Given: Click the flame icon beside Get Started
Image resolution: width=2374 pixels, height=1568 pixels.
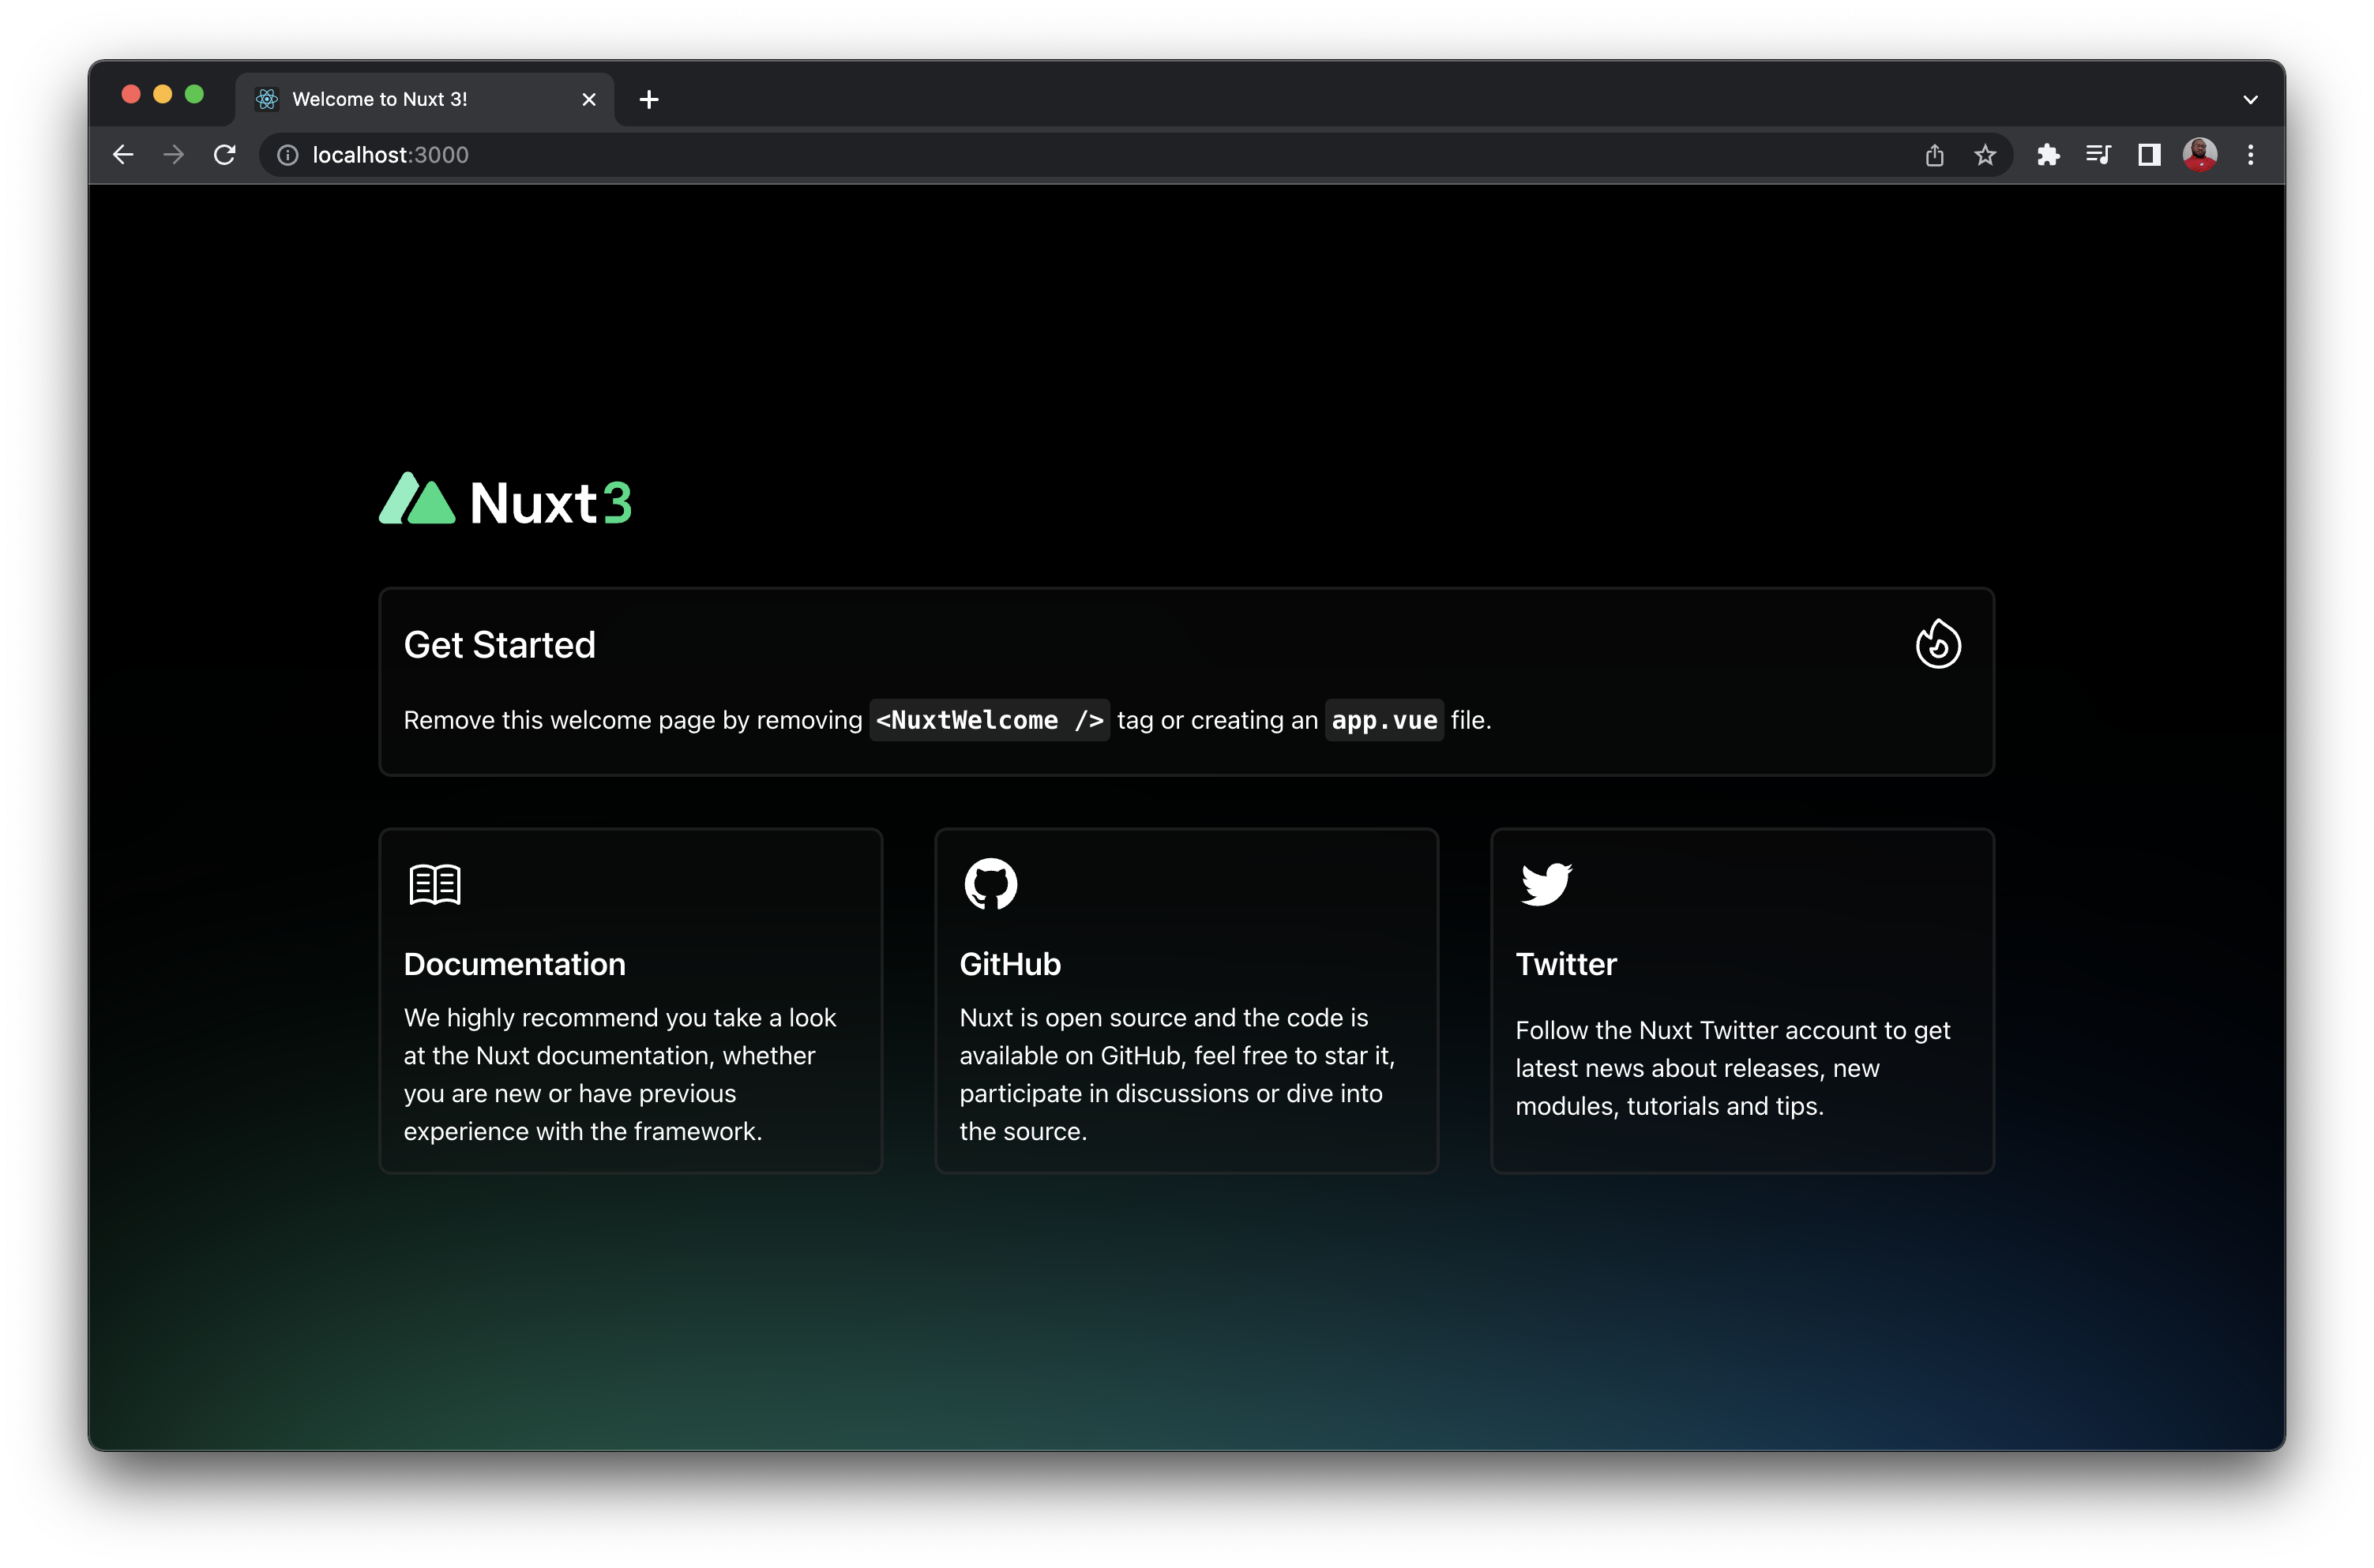Looking at the screenshot, I should [1938, 644].
